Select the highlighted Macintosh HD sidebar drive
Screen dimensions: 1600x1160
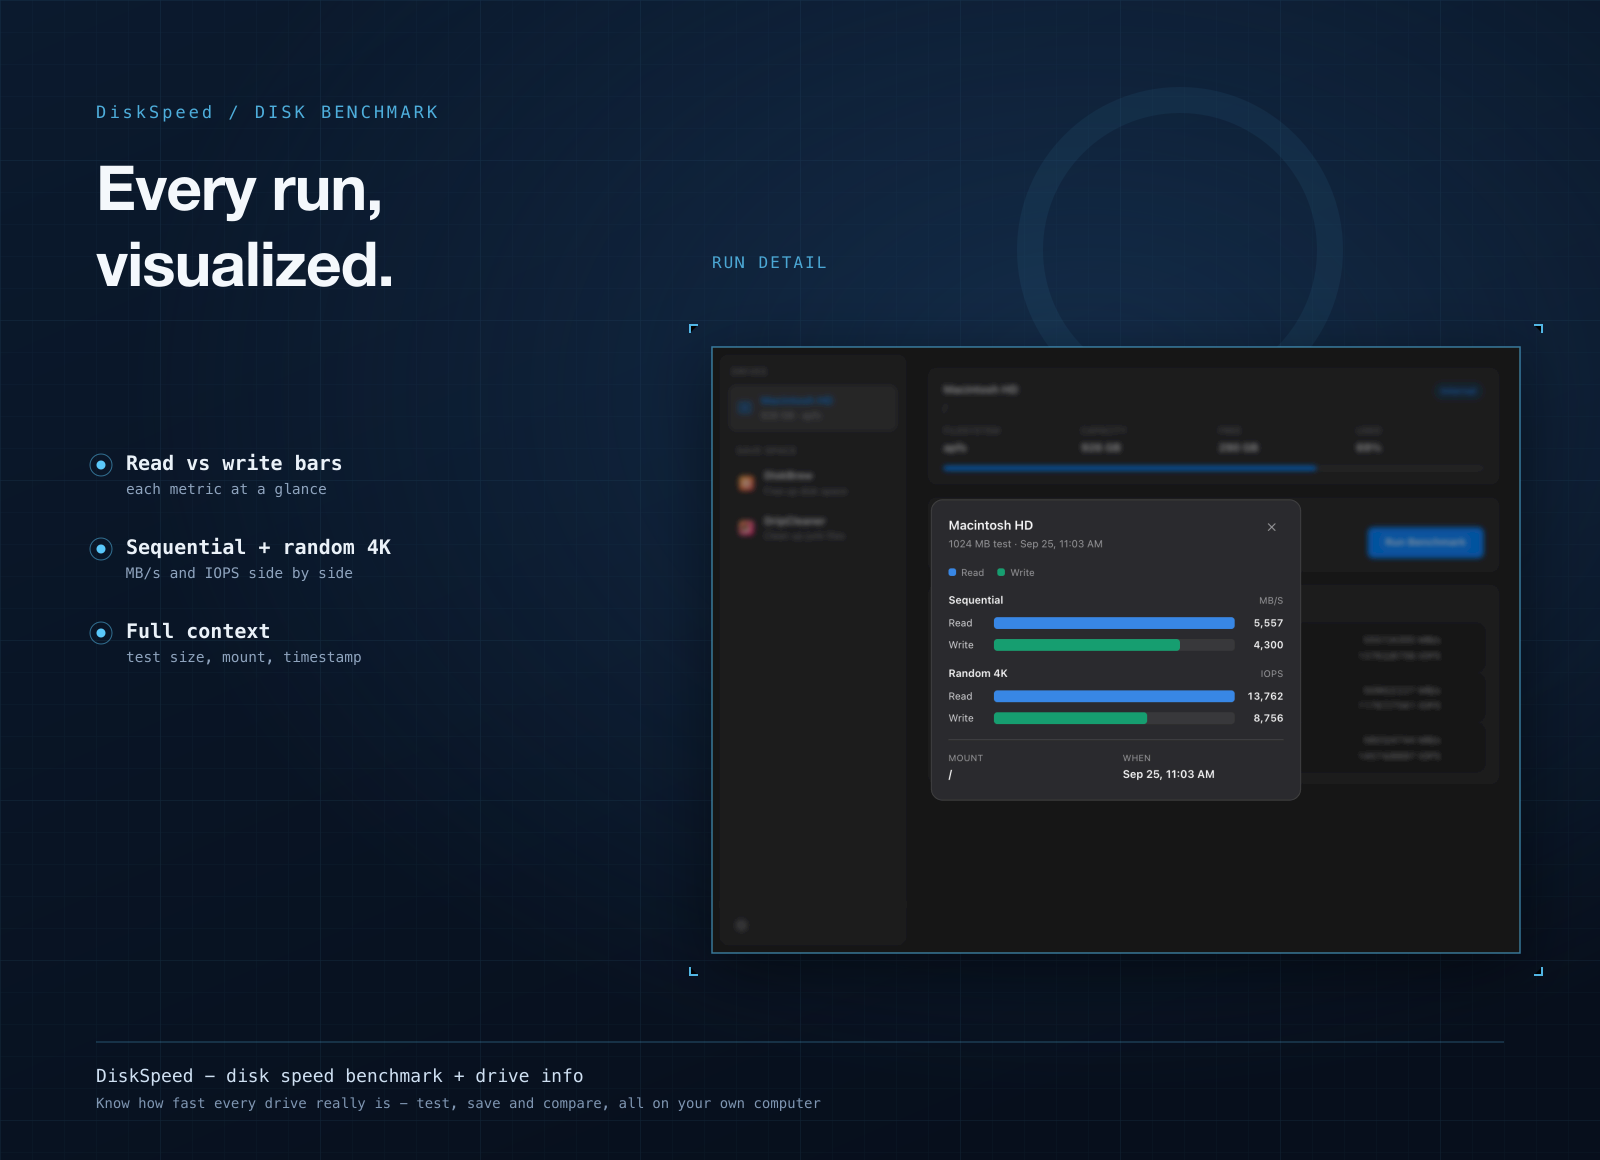click(813, 408)
